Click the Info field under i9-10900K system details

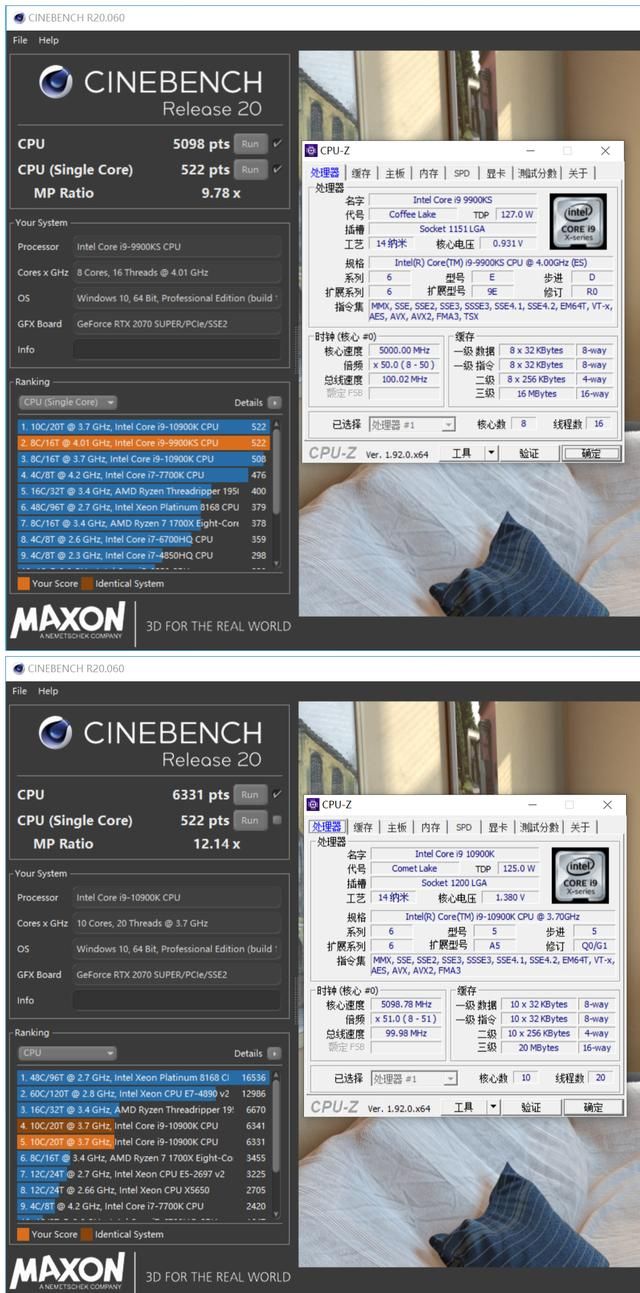(x=176, y=1000)
